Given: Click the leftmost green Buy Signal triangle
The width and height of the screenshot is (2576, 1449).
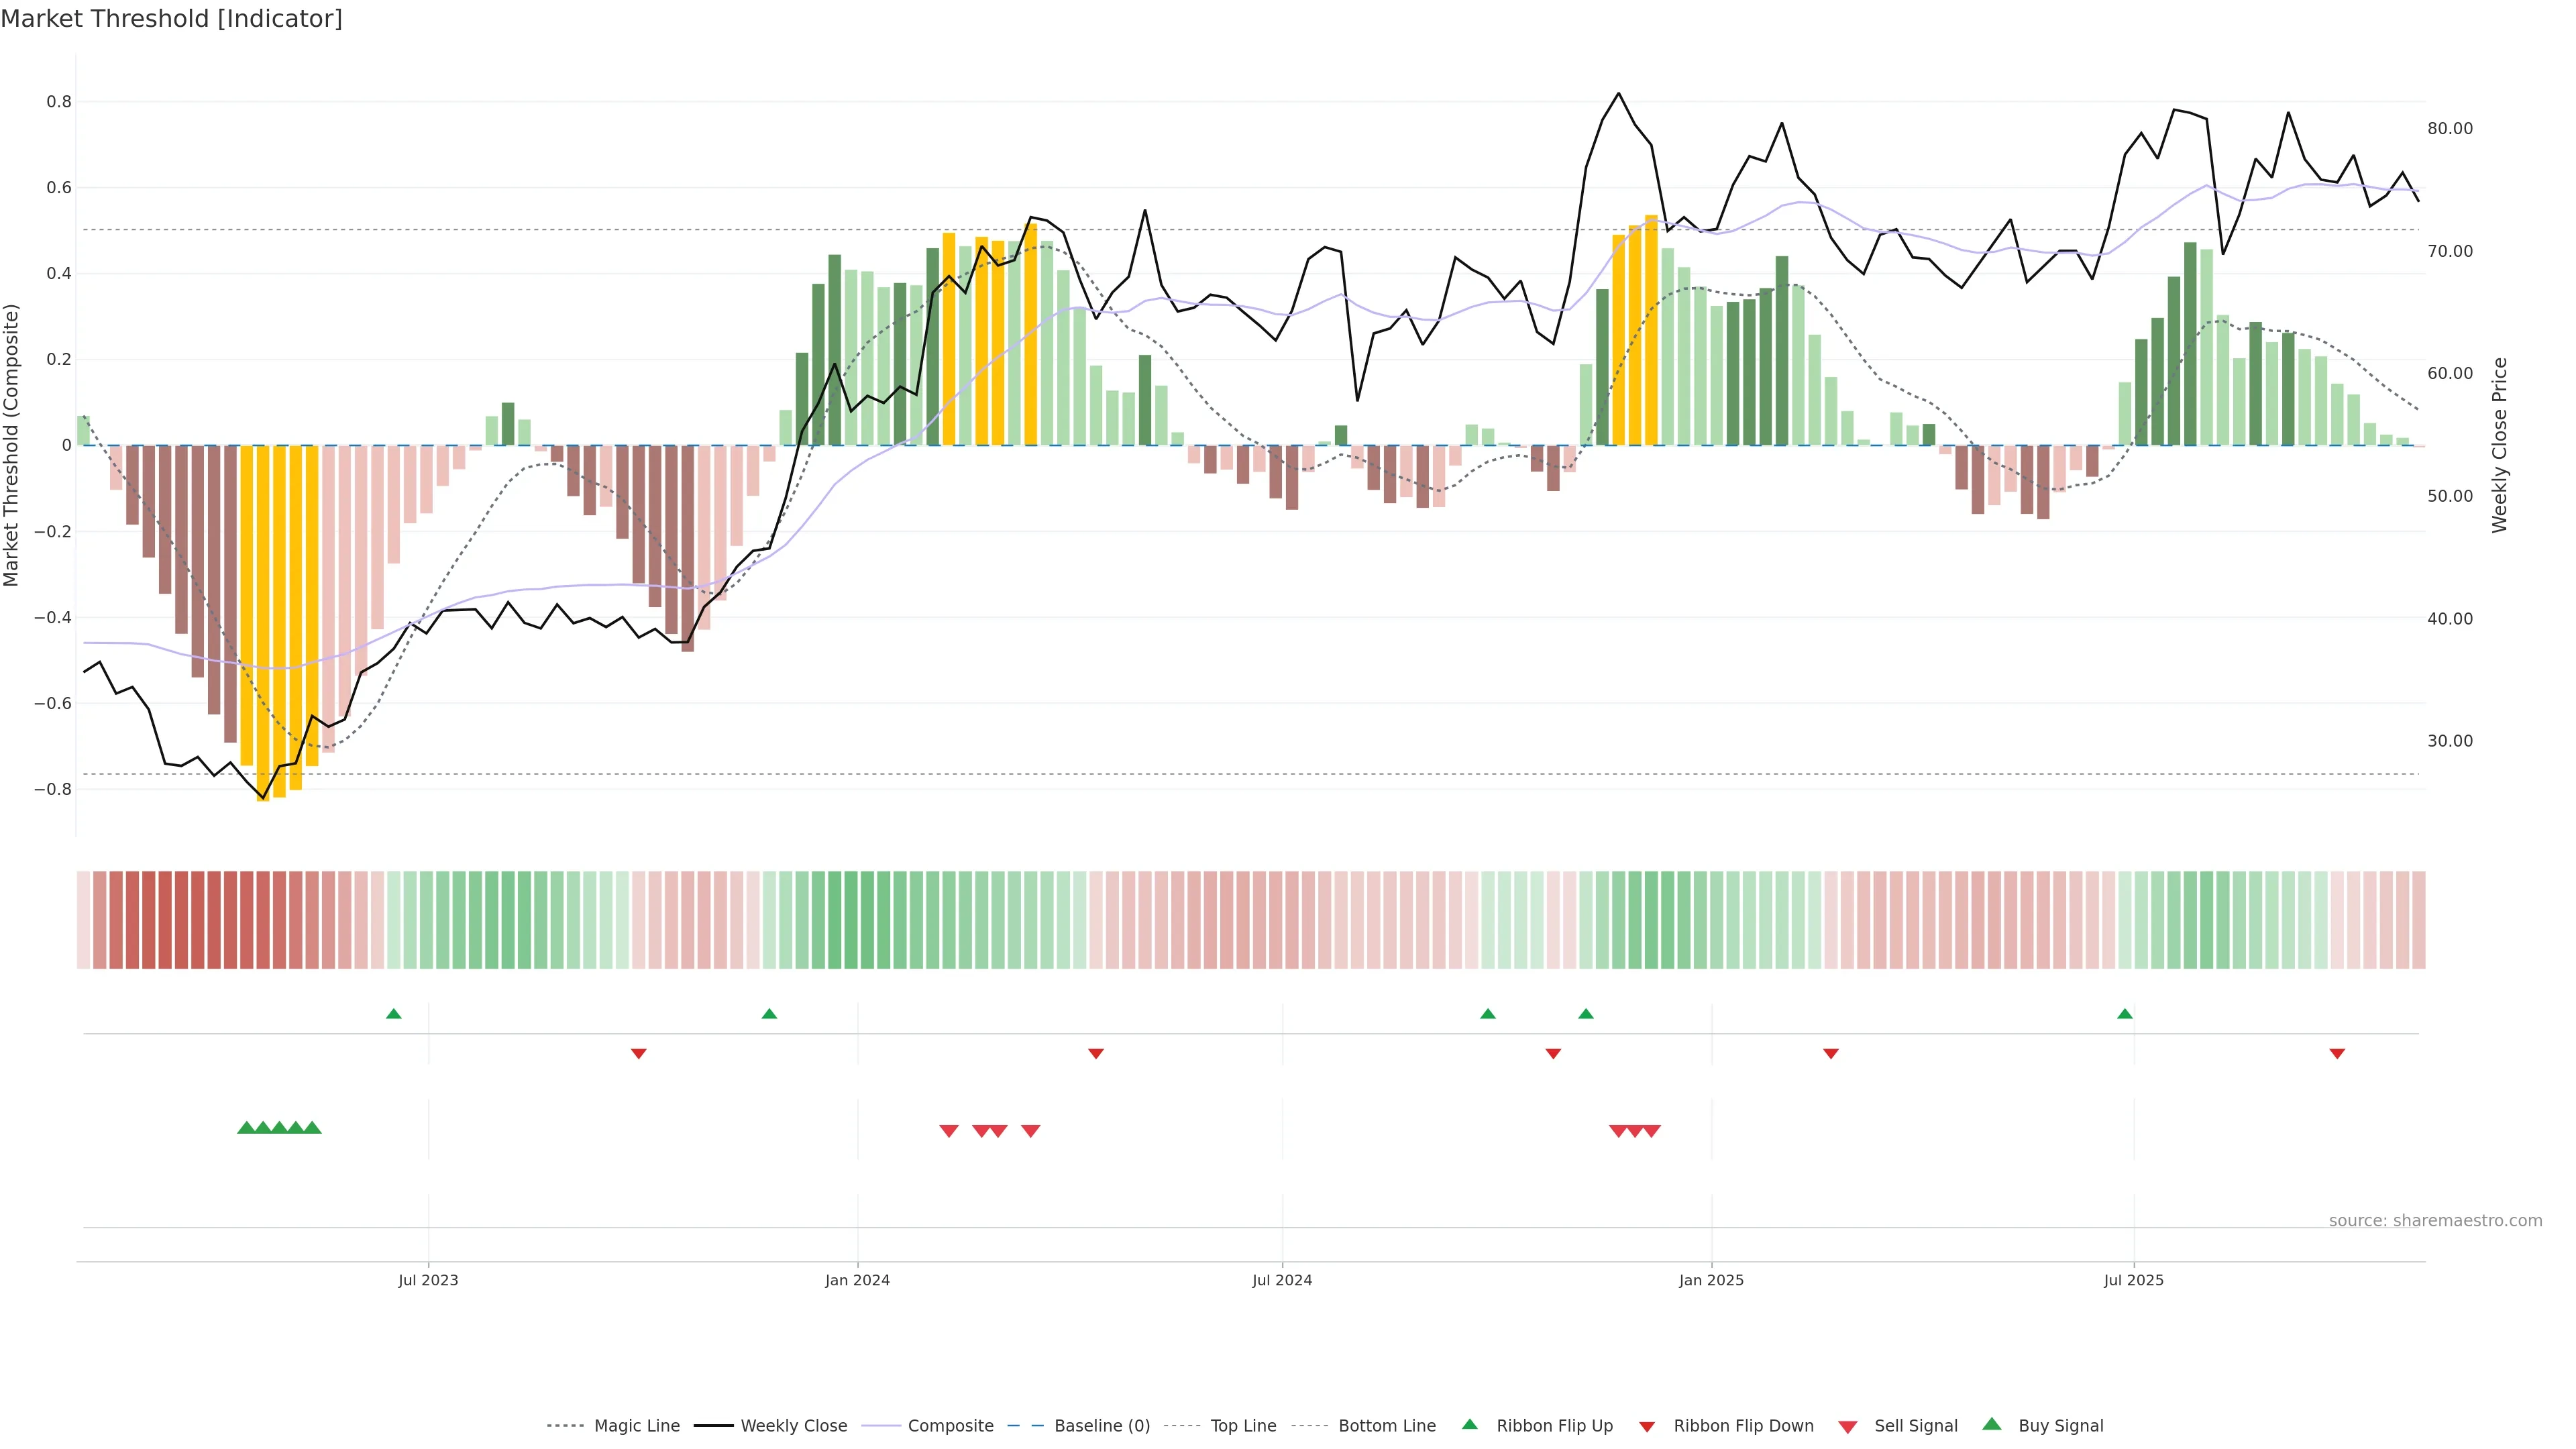Looking at the screenshot, I should click(x=246, y=1128).
